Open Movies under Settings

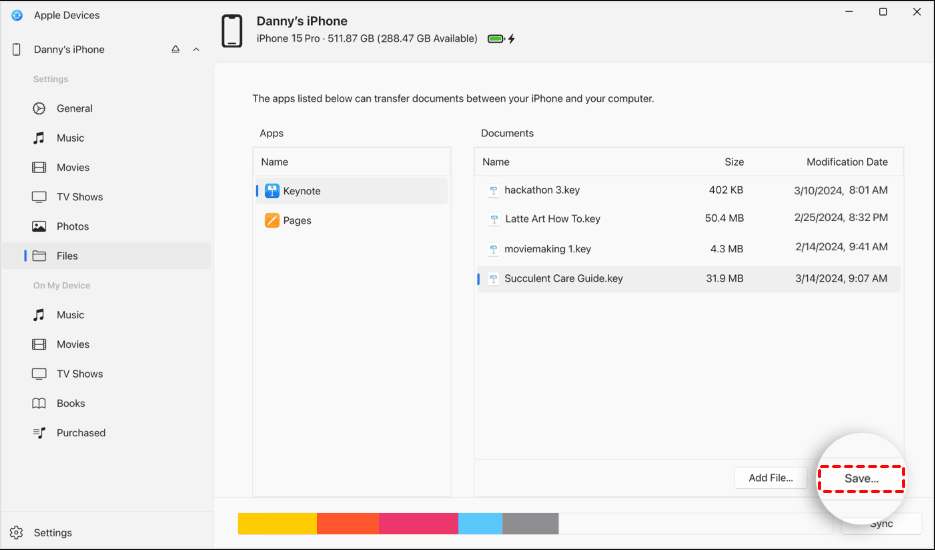(x=106, y=168)
